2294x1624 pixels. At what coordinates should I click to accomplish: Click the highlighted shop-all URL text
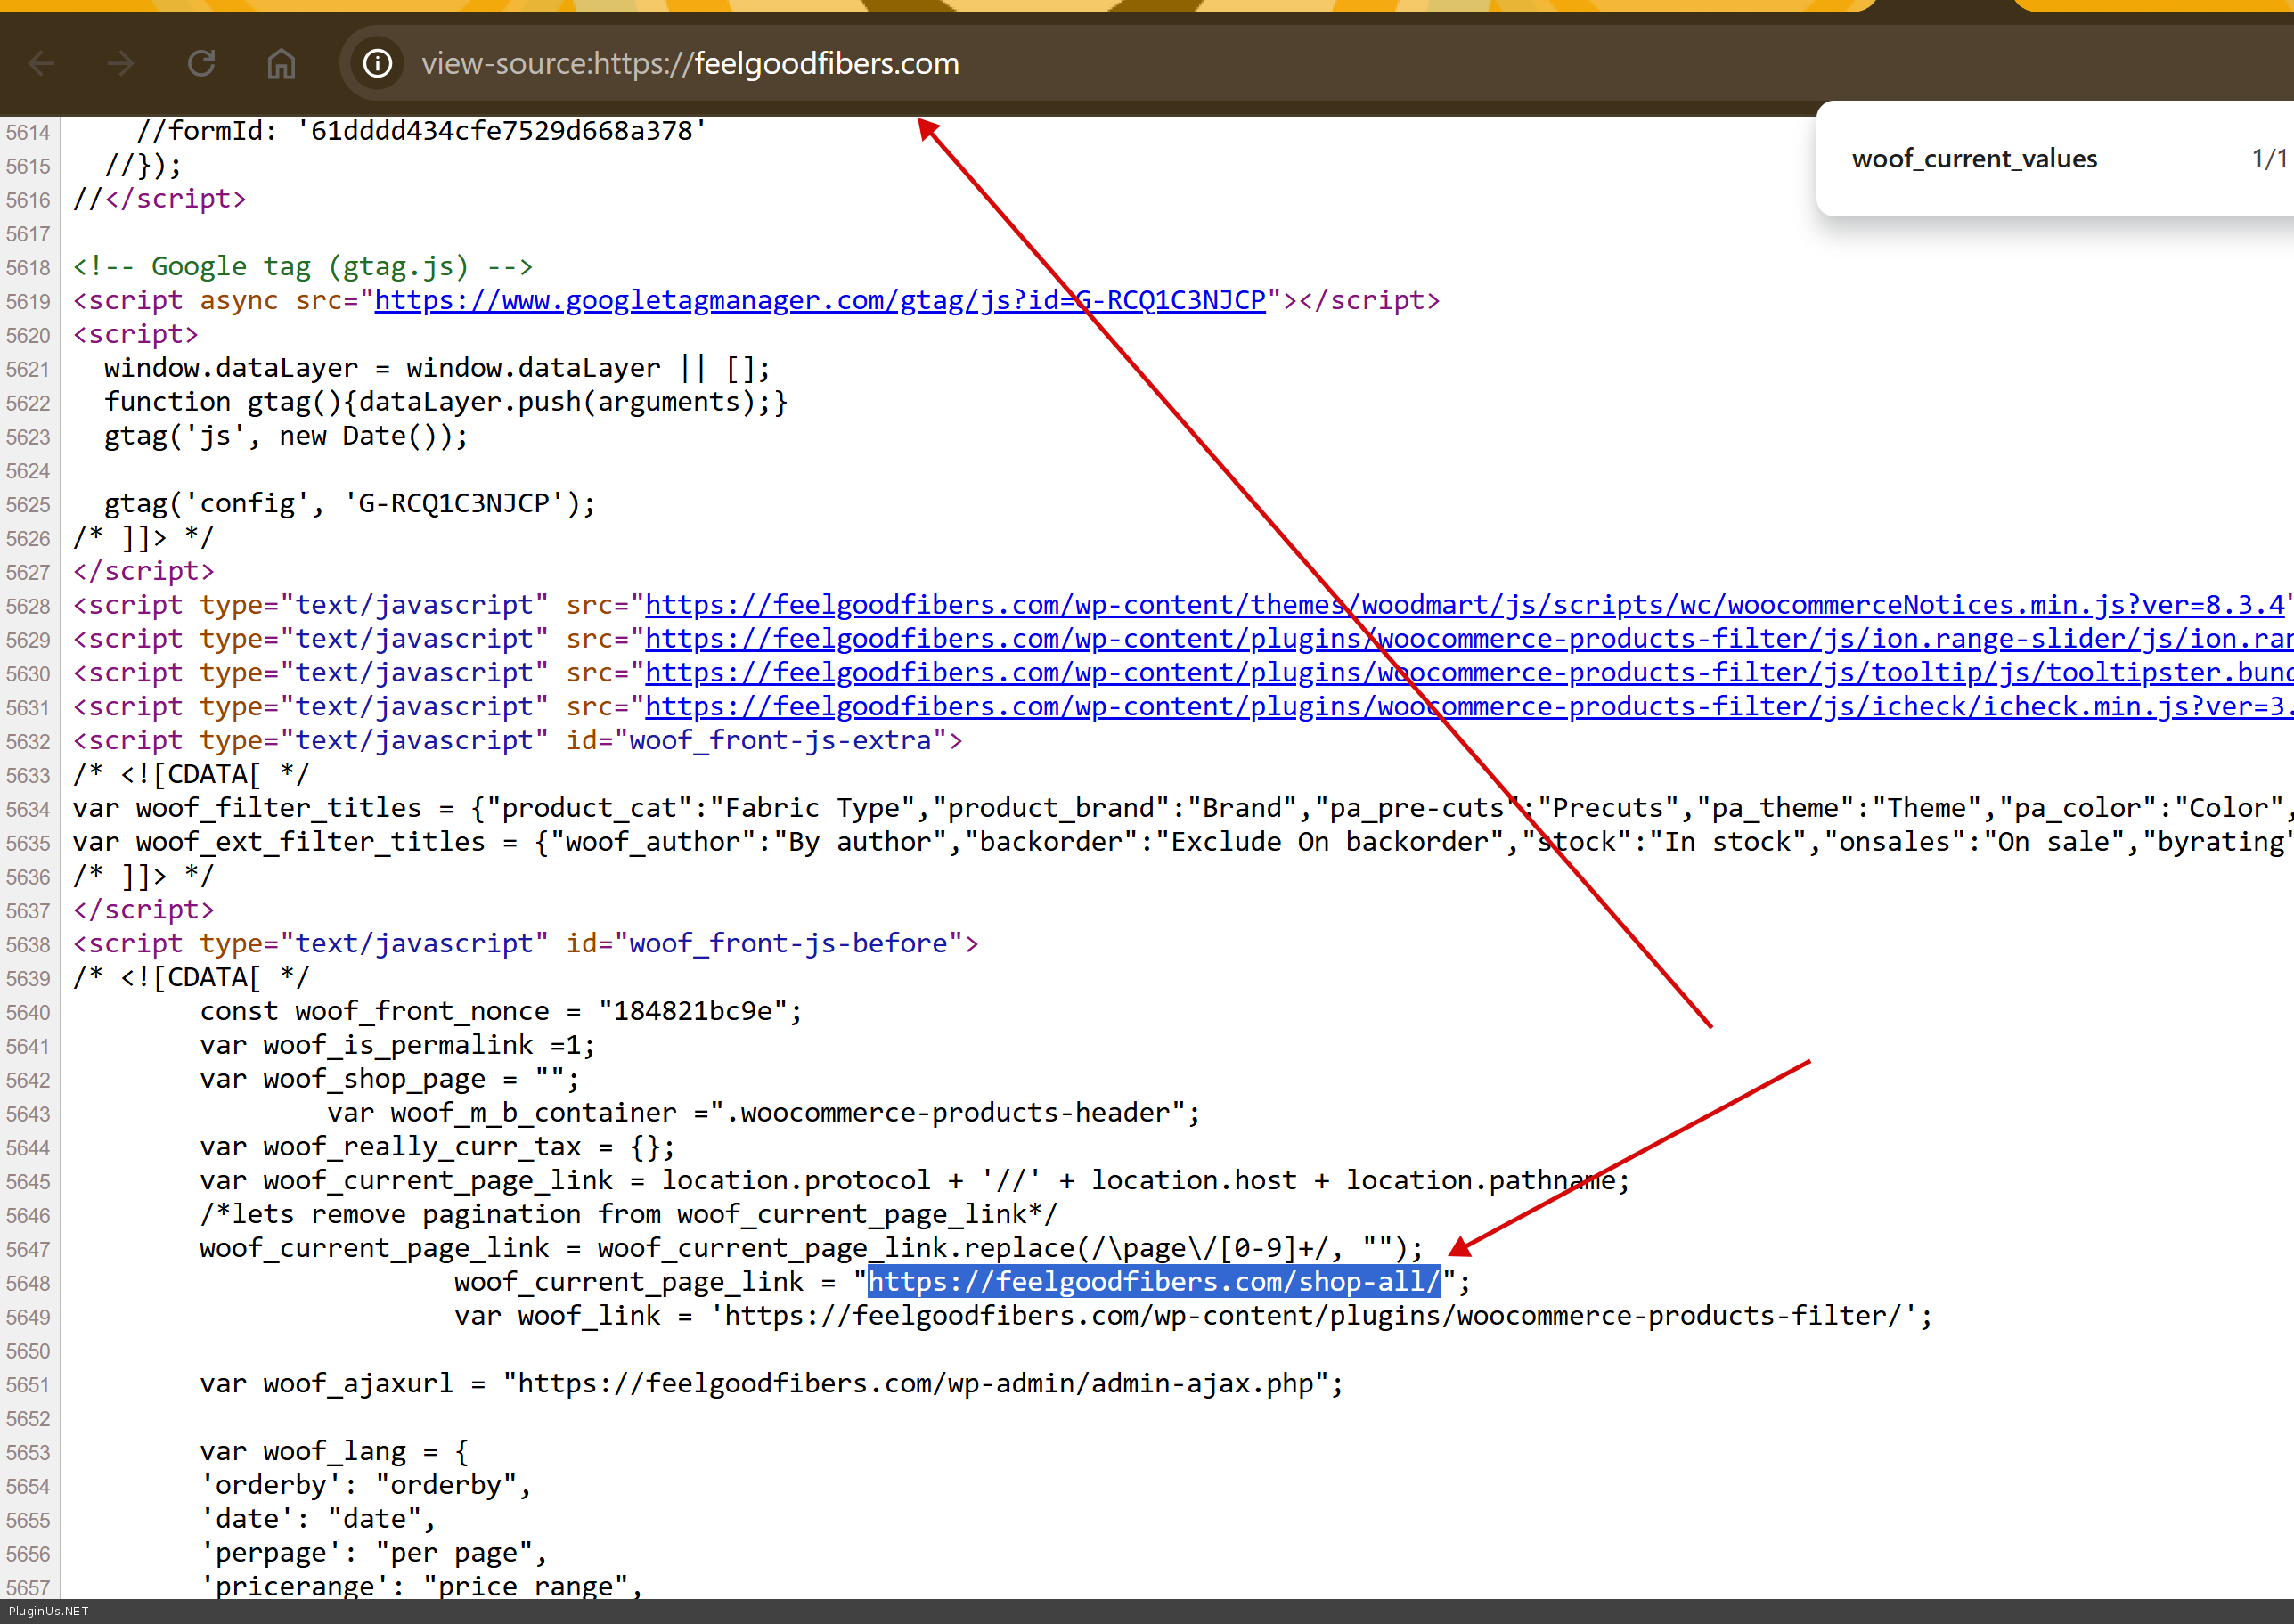pos(1153,1282)
